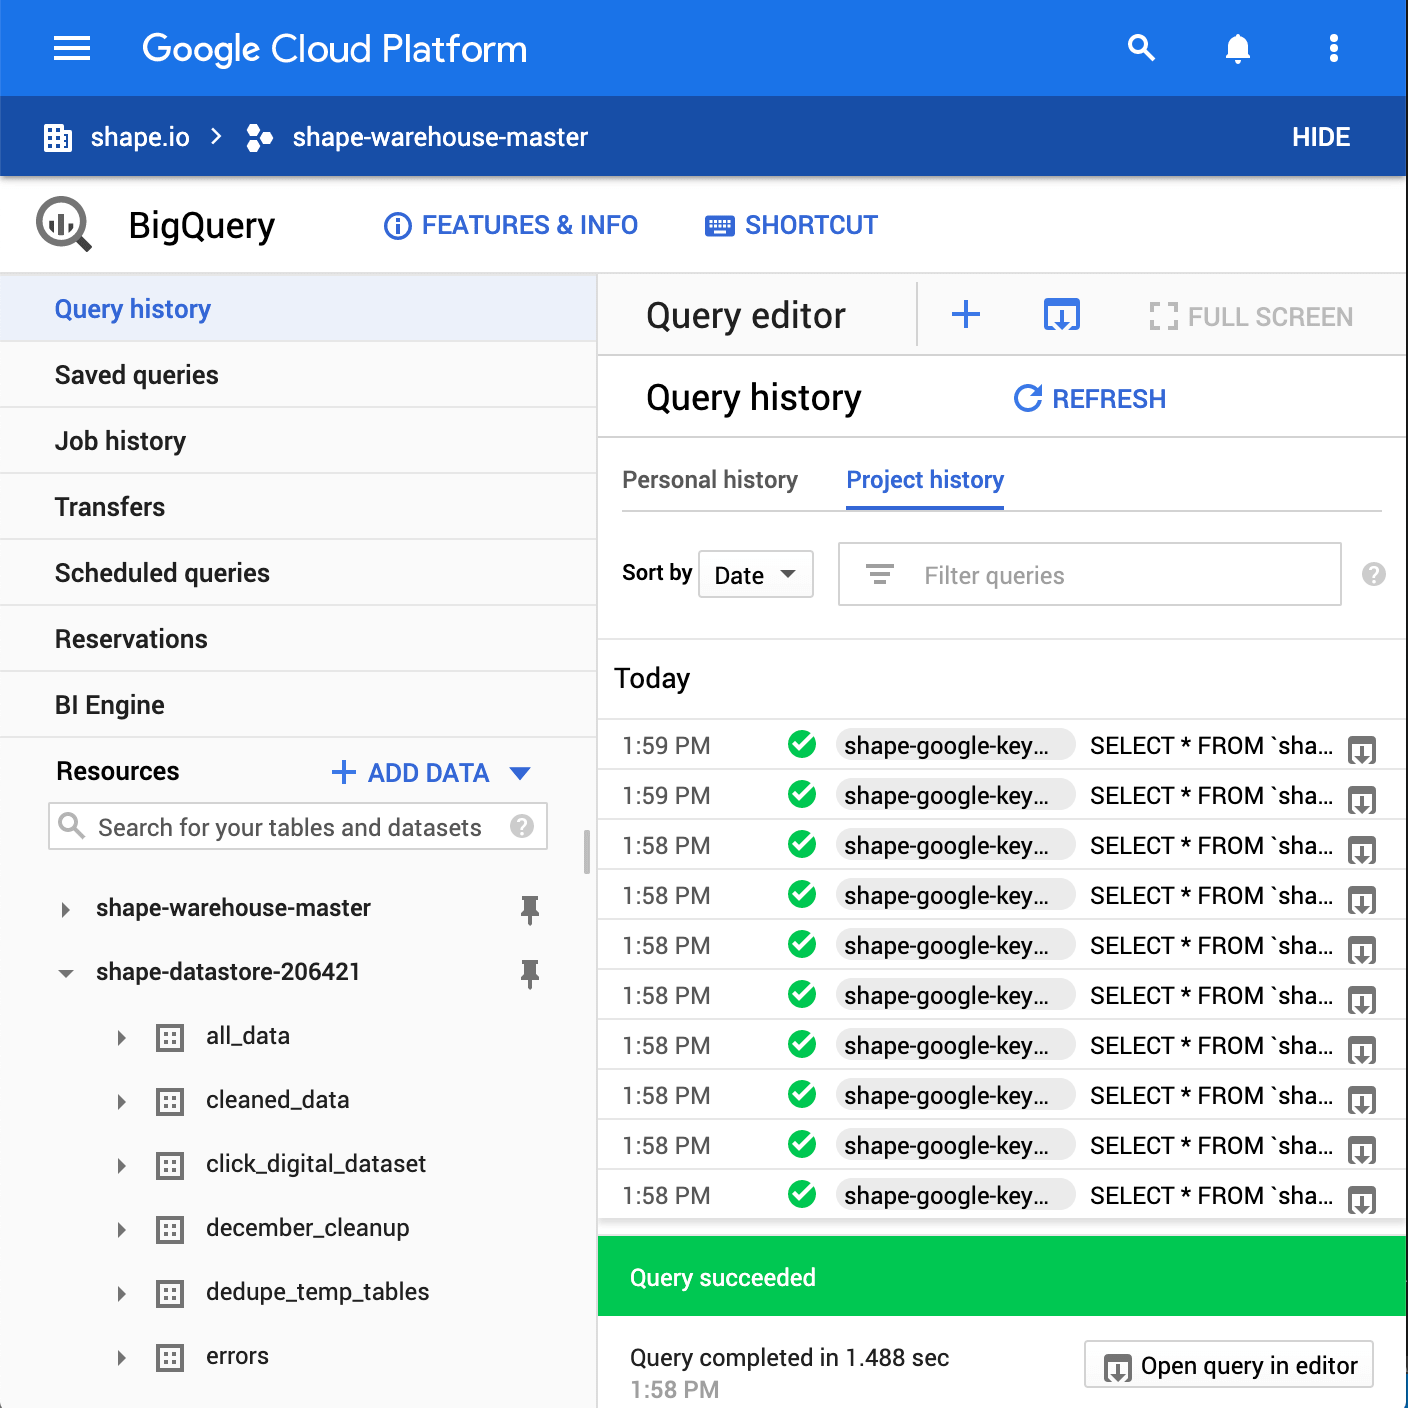Click the dedupe_temp_tables dataset icon
Screen dimensions: 1408x1408
click(170, 1293)
